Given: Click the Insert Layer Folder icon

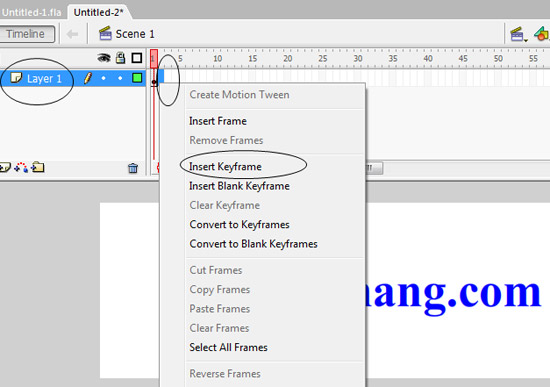Looking at the screenshot, I should tap(38, 167).
